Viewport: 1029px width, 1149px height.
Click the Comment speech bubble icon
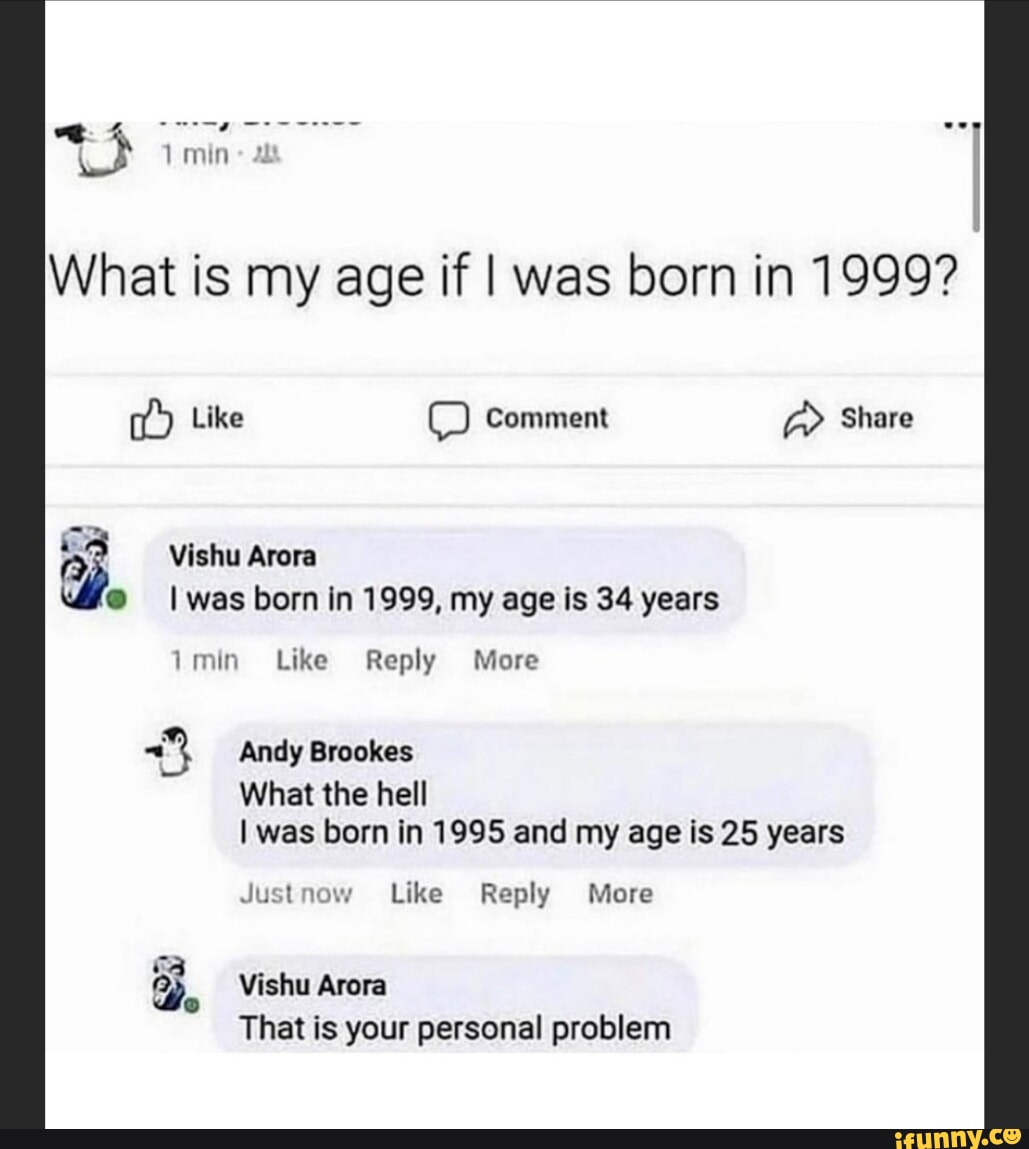448,420
